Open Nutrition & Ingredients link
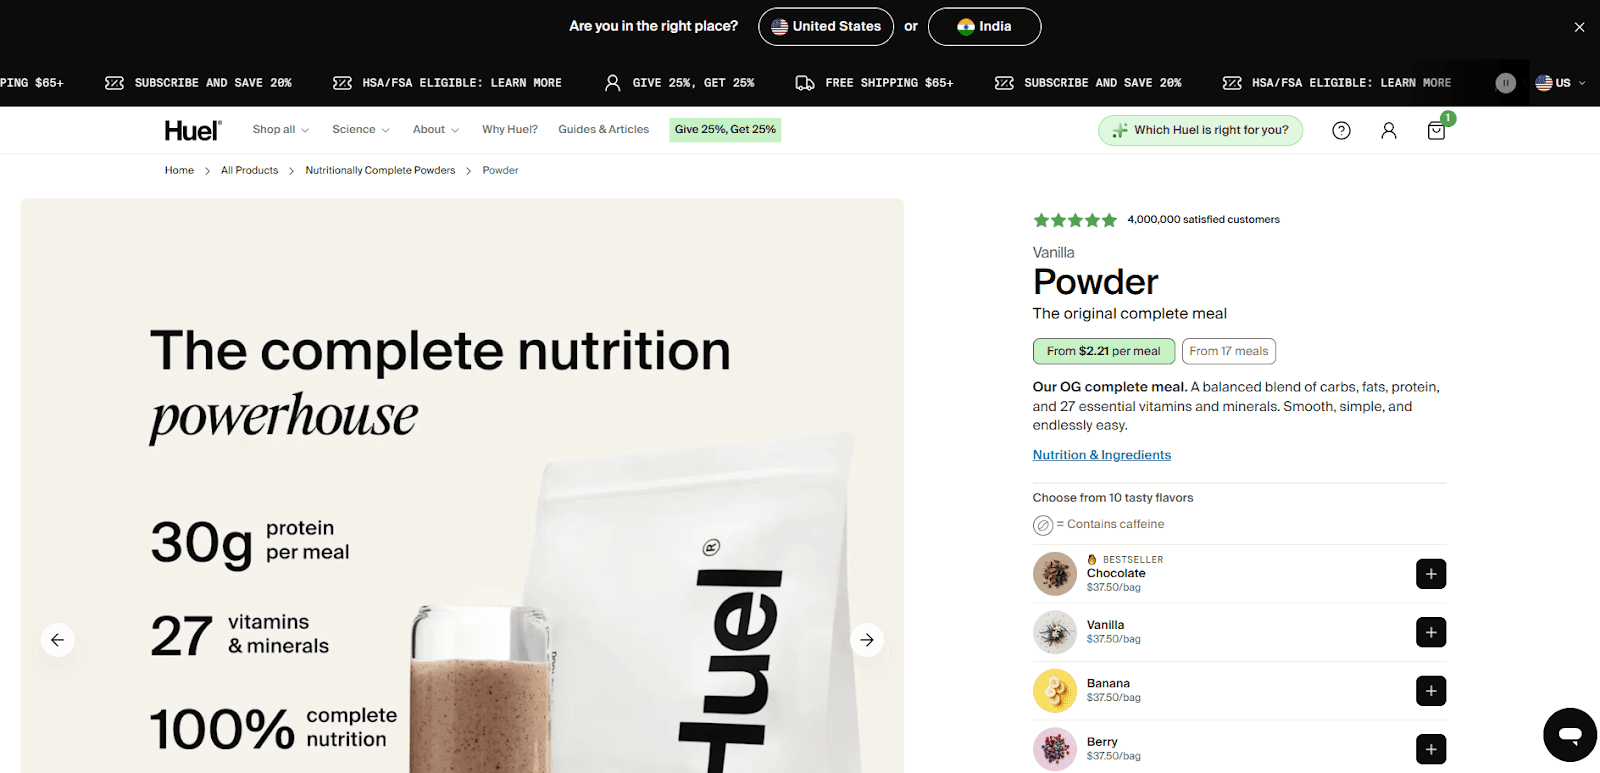The height and width of the screenshot is (773, 1600). pos(1102,455)
